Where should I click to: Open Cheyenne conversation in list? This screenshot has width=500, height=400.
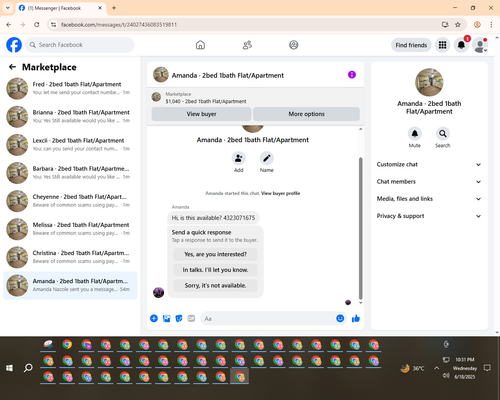(x=70, y=201)
